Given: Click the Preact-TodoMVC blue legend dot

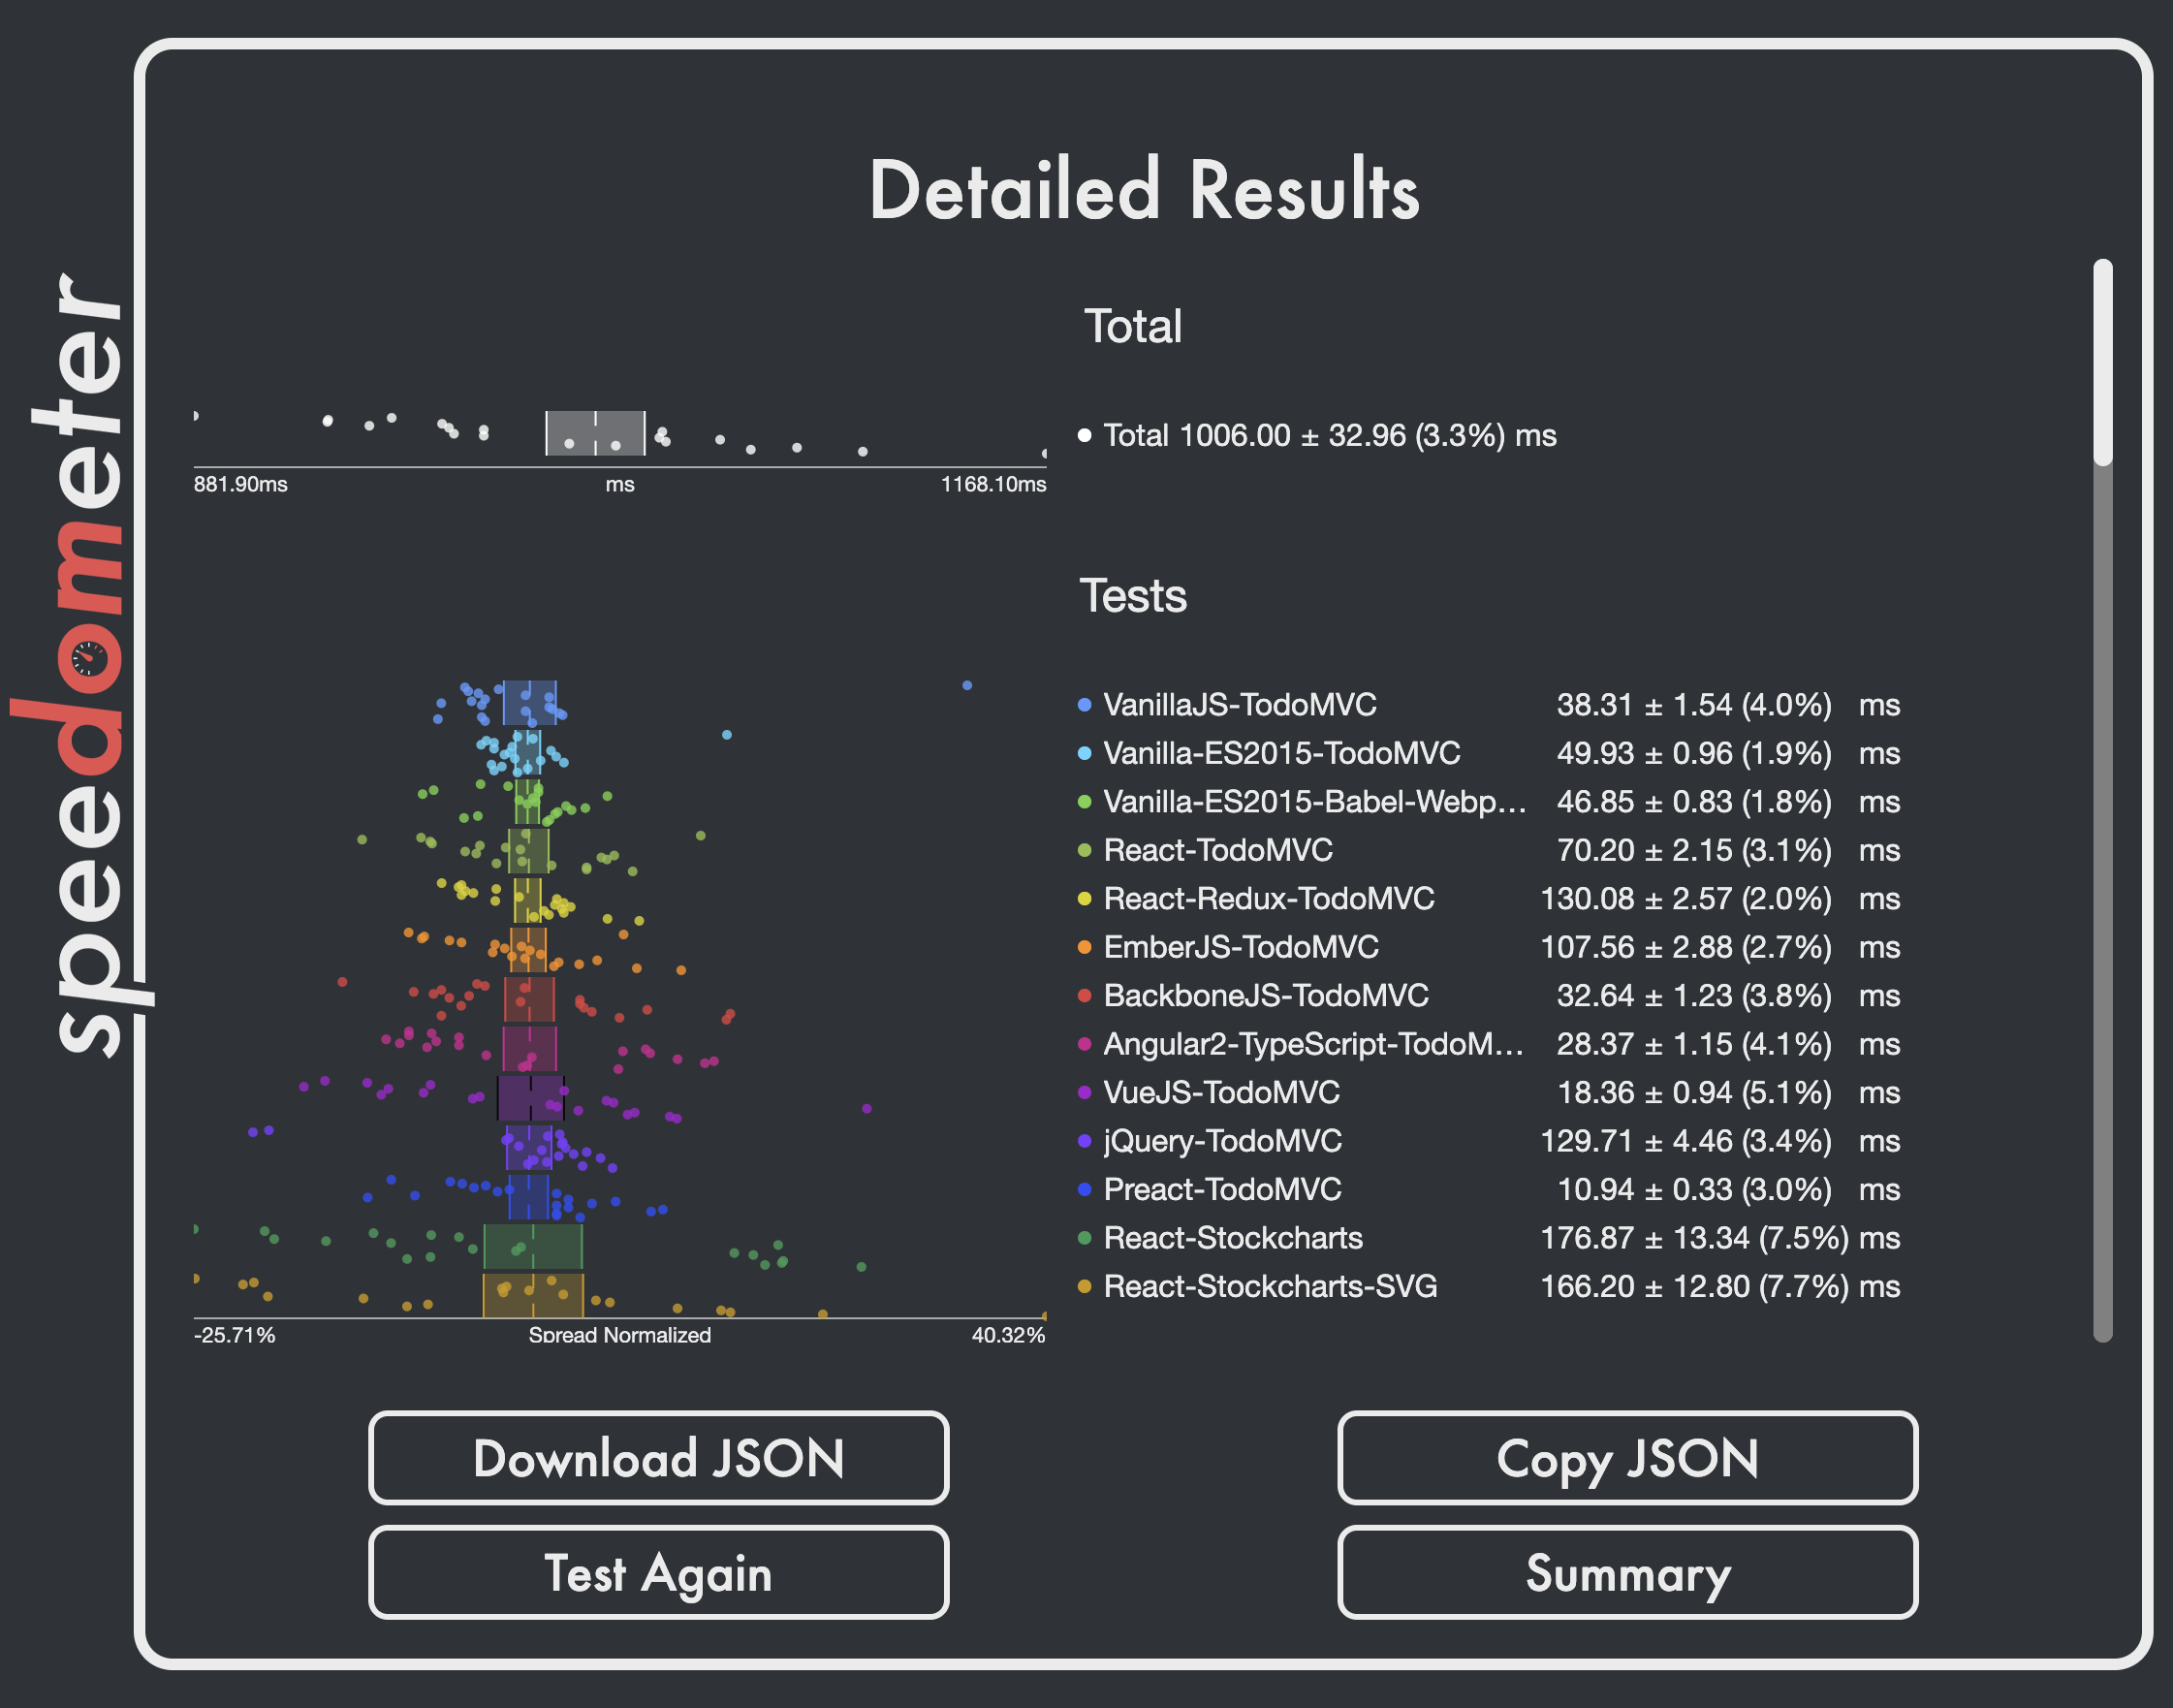Looking at the screenshot, I should (x=1084, y=1190).
